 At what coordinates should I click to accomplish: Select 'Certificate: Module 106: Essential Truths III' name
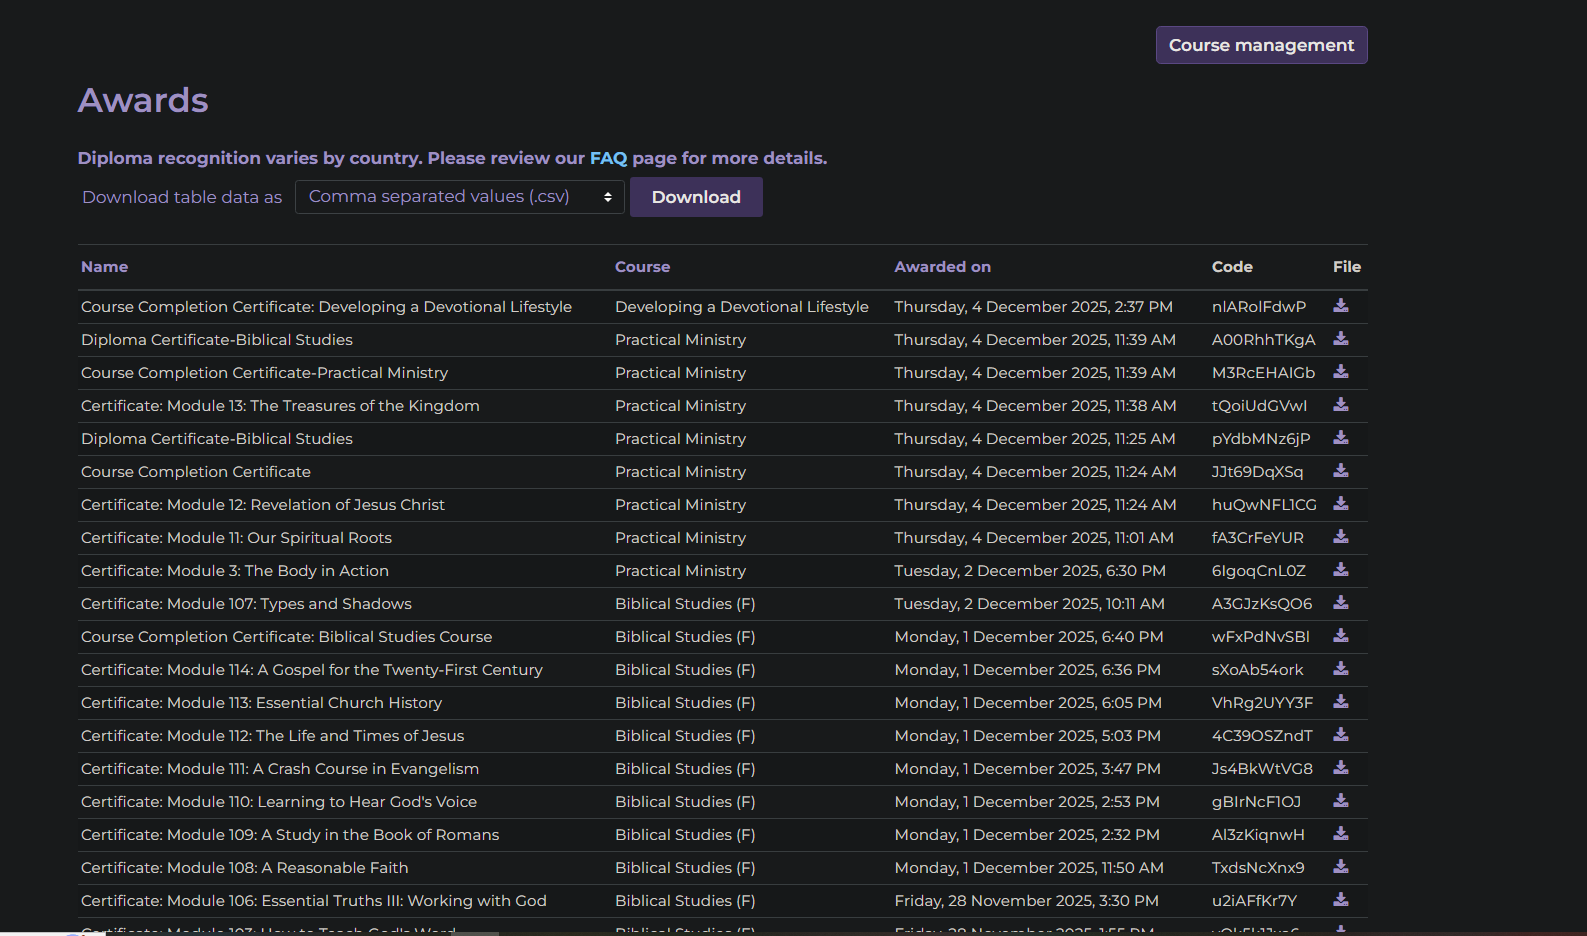point(314,901)
